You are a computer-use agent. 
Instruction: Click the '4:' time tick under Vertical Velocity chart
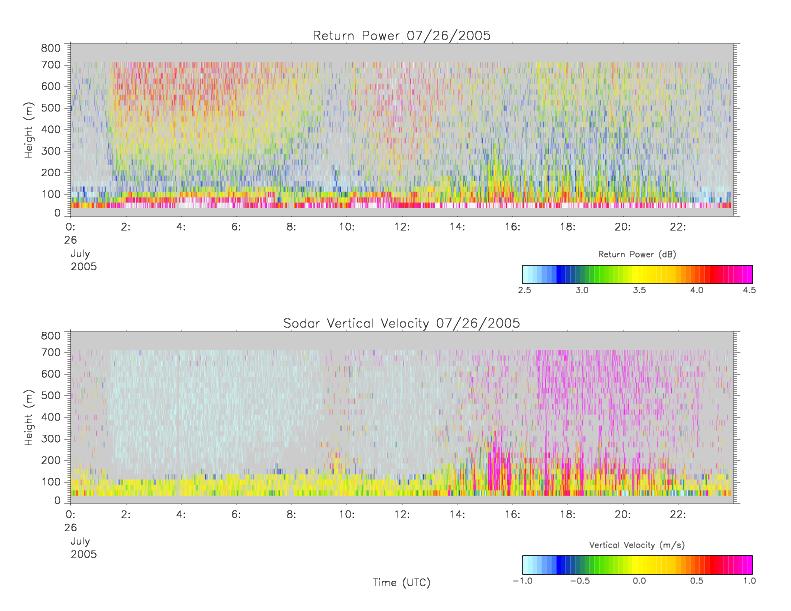(x=181, y=514)
